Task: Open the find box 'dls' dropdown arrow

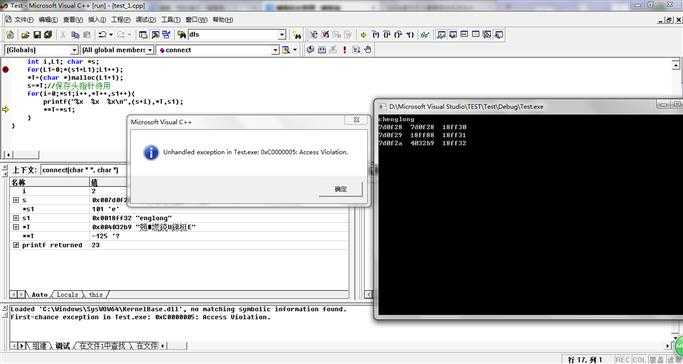Action: point(282,35)
